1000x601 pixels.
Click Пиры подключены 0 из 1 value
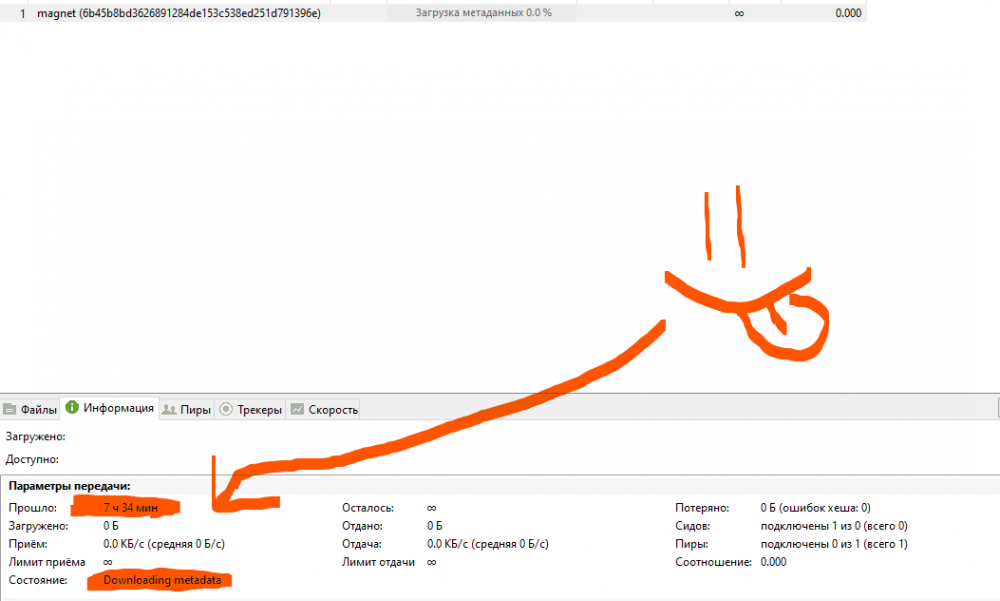coord(834,544)
